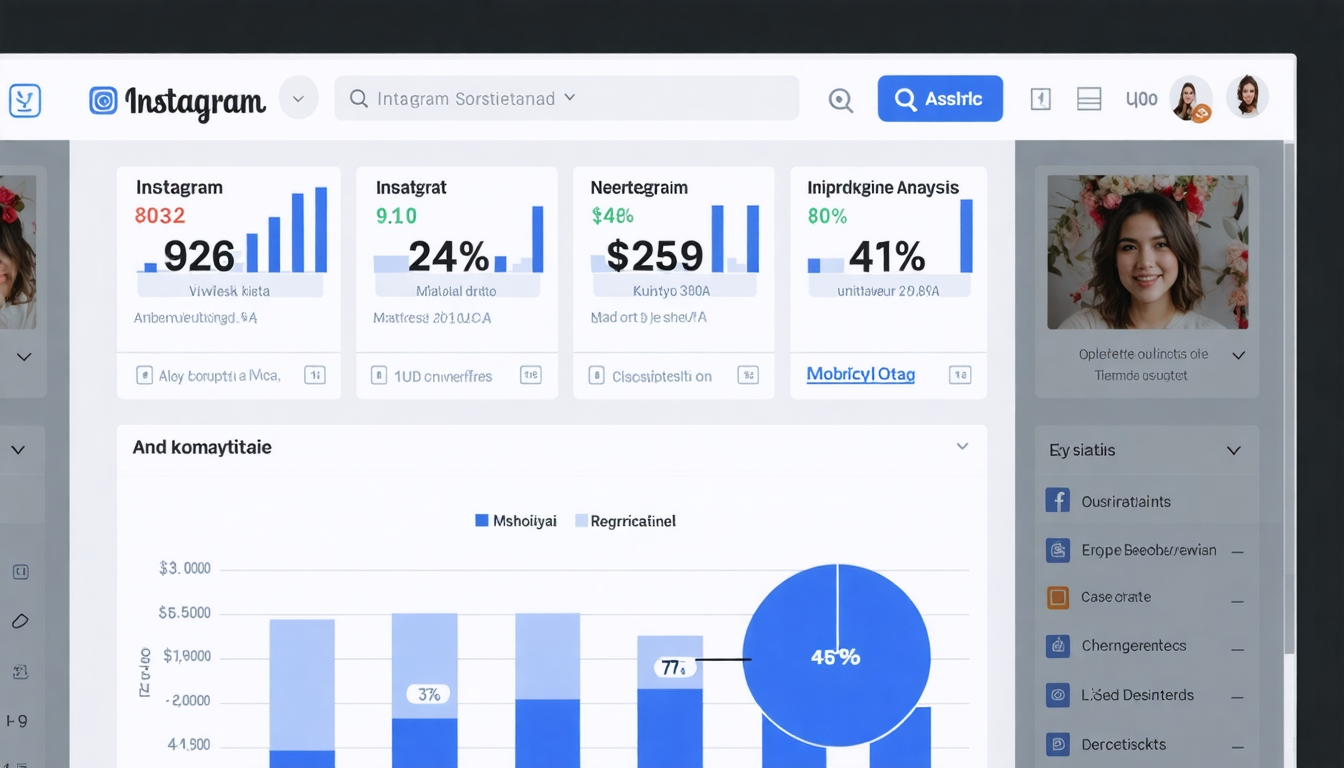The height and width of the screenshot is (768, 1344).
Task: Expand the Oplefette oulinctis ole chevron
Action: [x=1238, y=355]
